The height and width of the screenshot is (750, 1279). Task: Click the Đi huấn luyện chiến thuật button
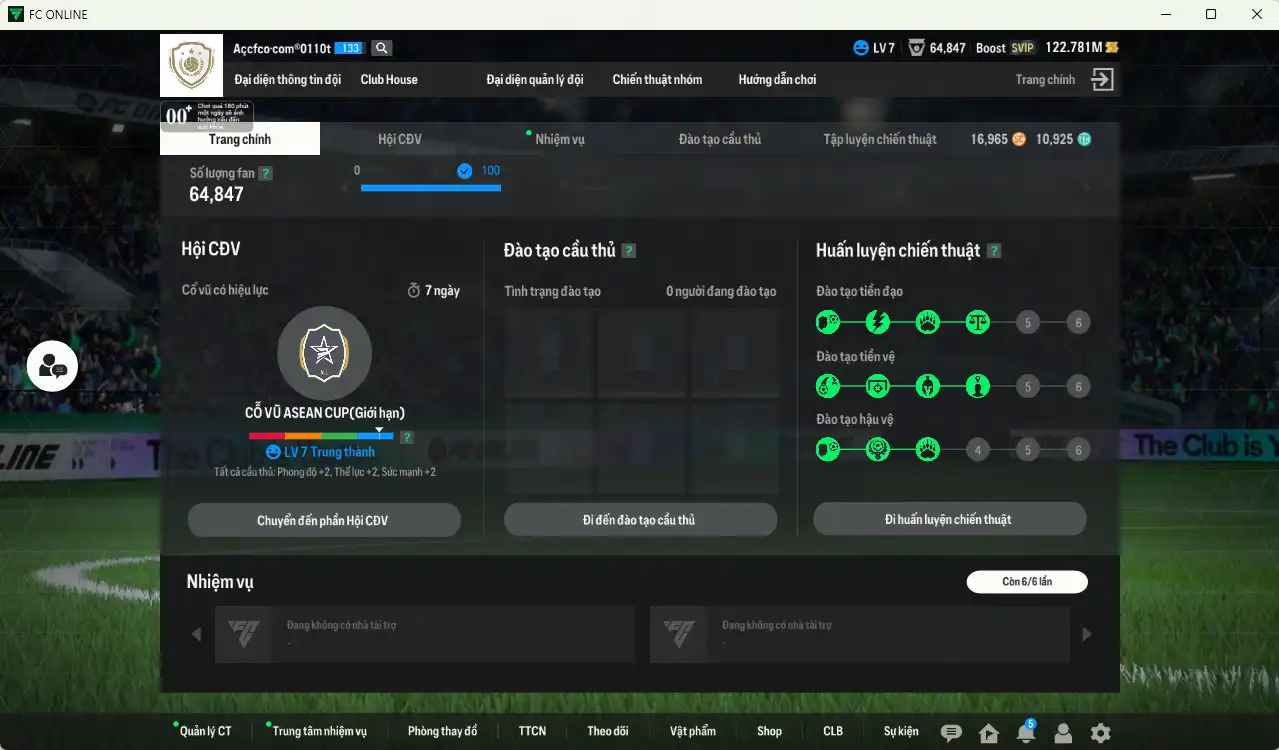949,519
